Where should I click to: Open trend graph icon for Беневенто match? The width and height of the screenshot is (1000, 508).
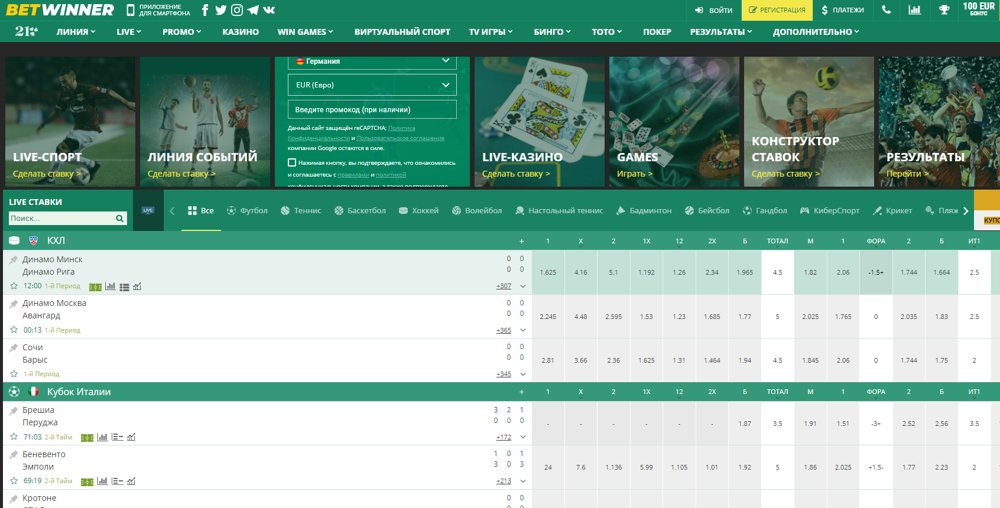tap(131, 481)
